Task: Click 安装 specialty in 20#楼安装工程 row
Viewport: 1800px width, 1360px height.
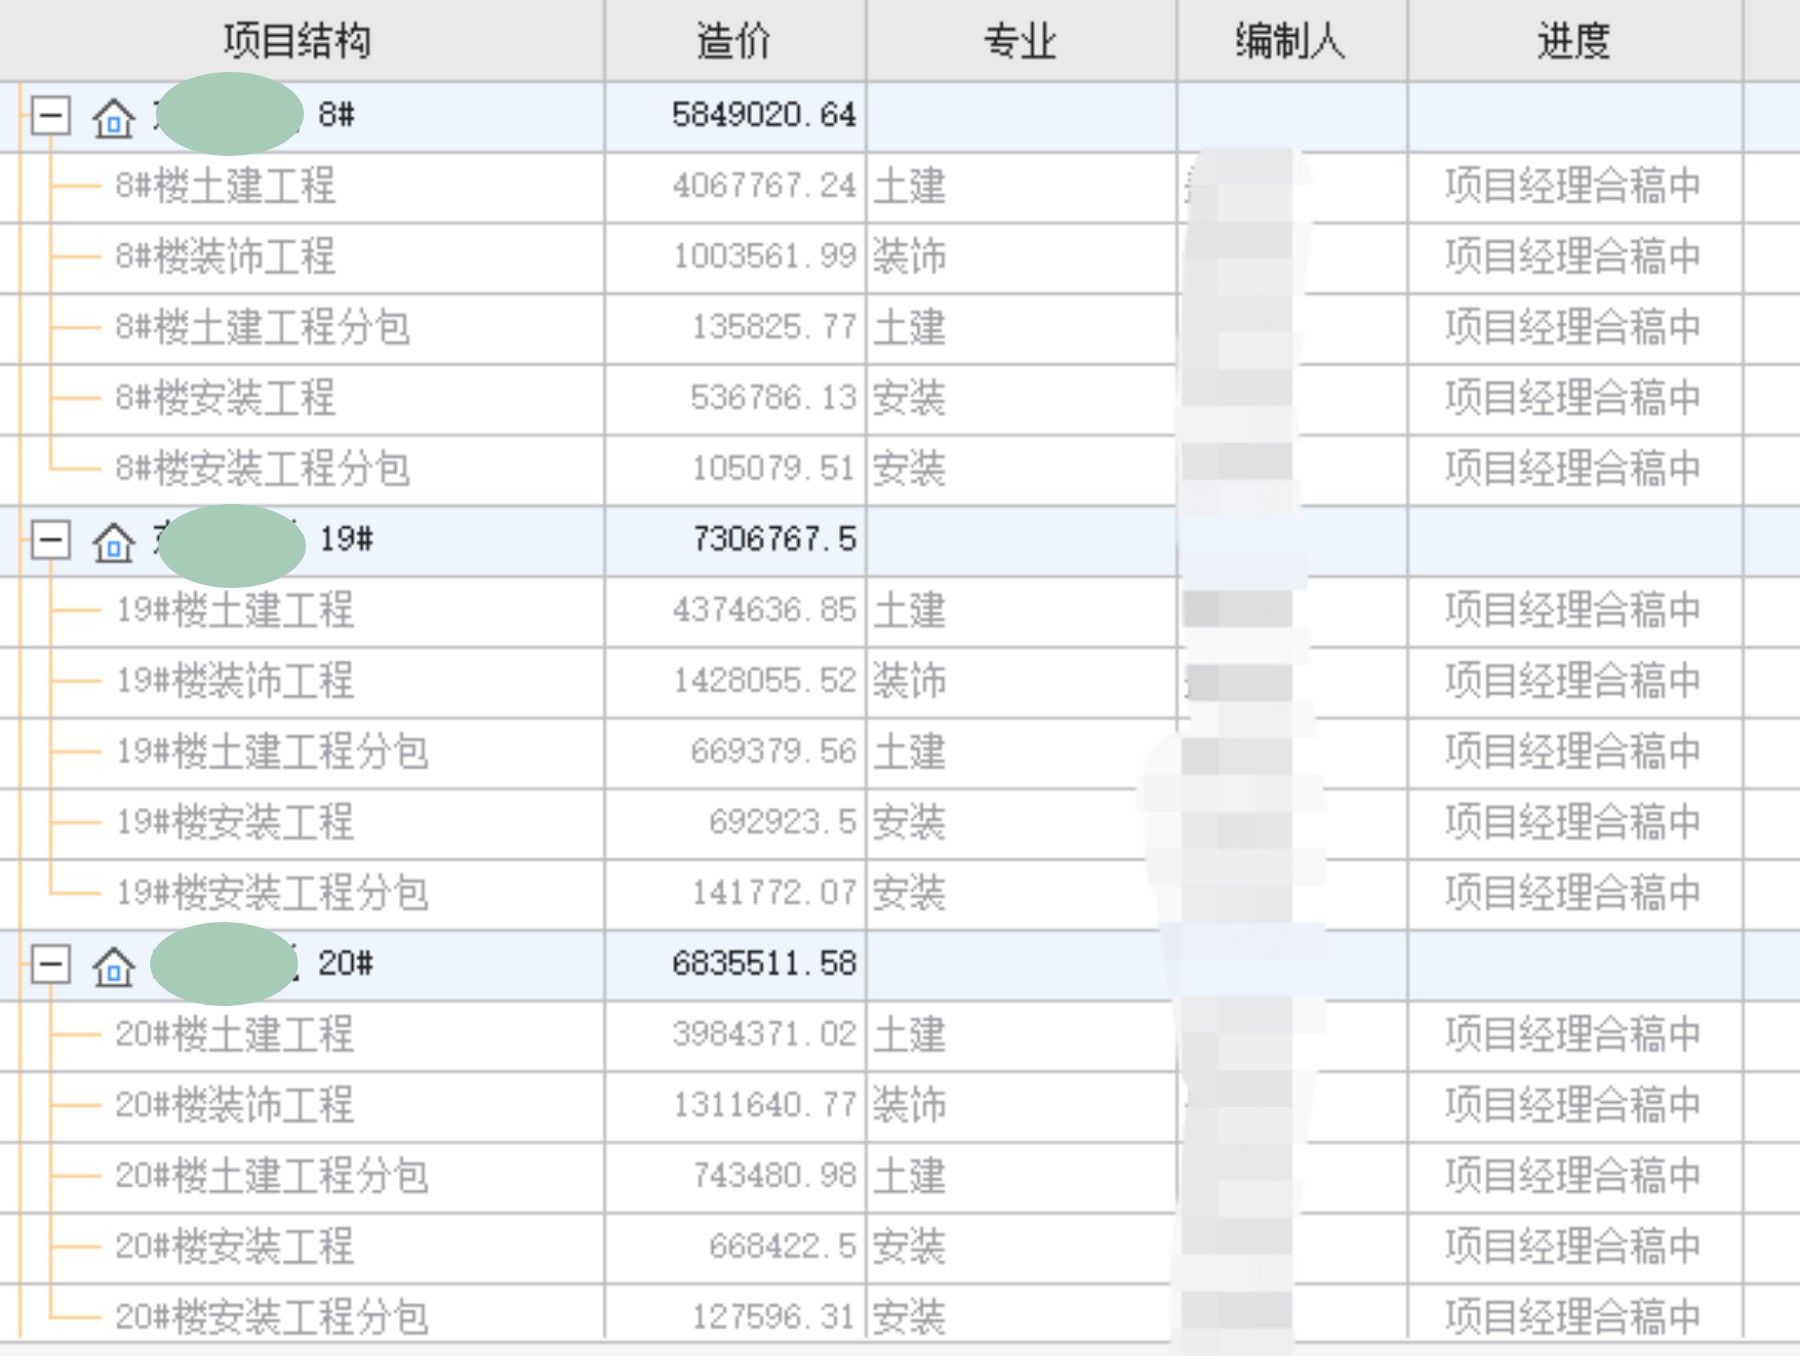Action: 909,1246
